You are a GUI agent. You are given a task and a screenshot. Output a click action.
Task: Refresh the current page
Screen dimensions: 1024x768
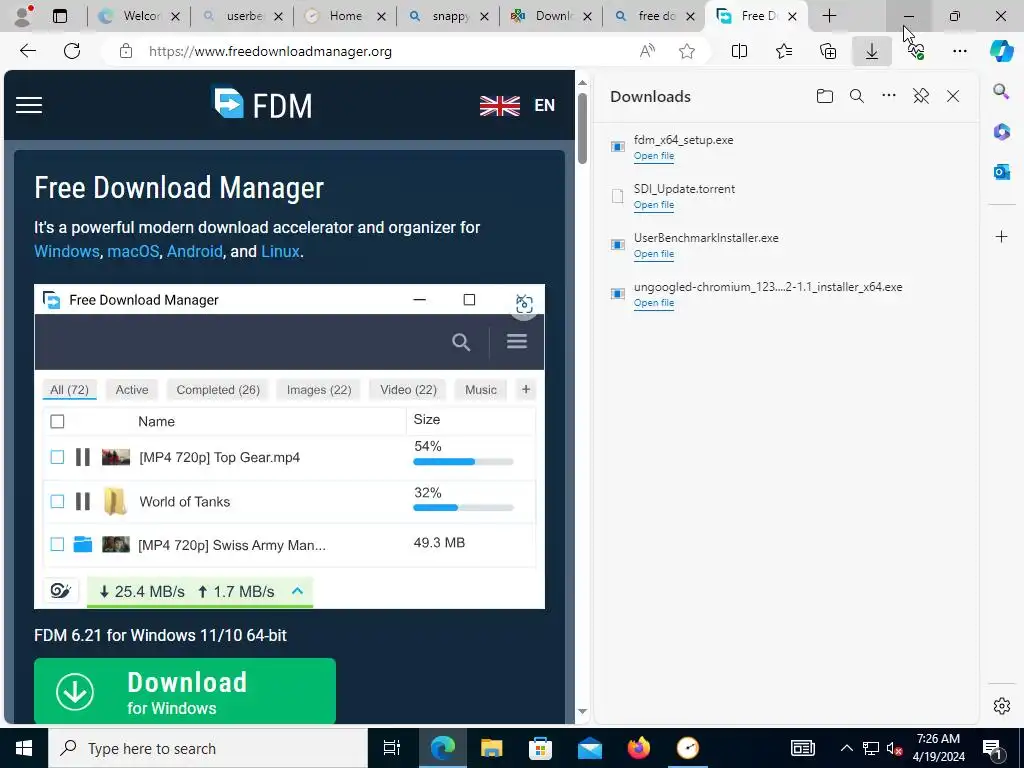[x=72, y=51]
